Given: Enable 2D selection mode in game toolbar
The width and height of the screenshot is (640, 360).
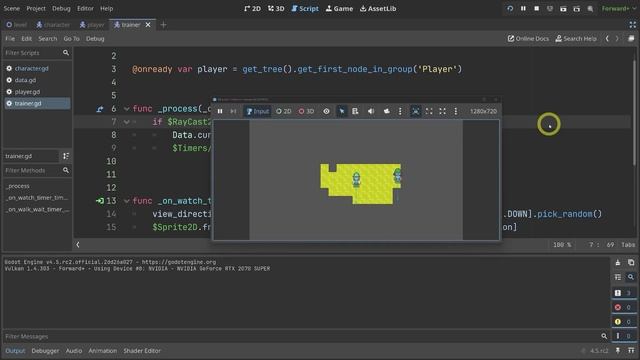Looking at the screenshot, I should pos(284,111).
